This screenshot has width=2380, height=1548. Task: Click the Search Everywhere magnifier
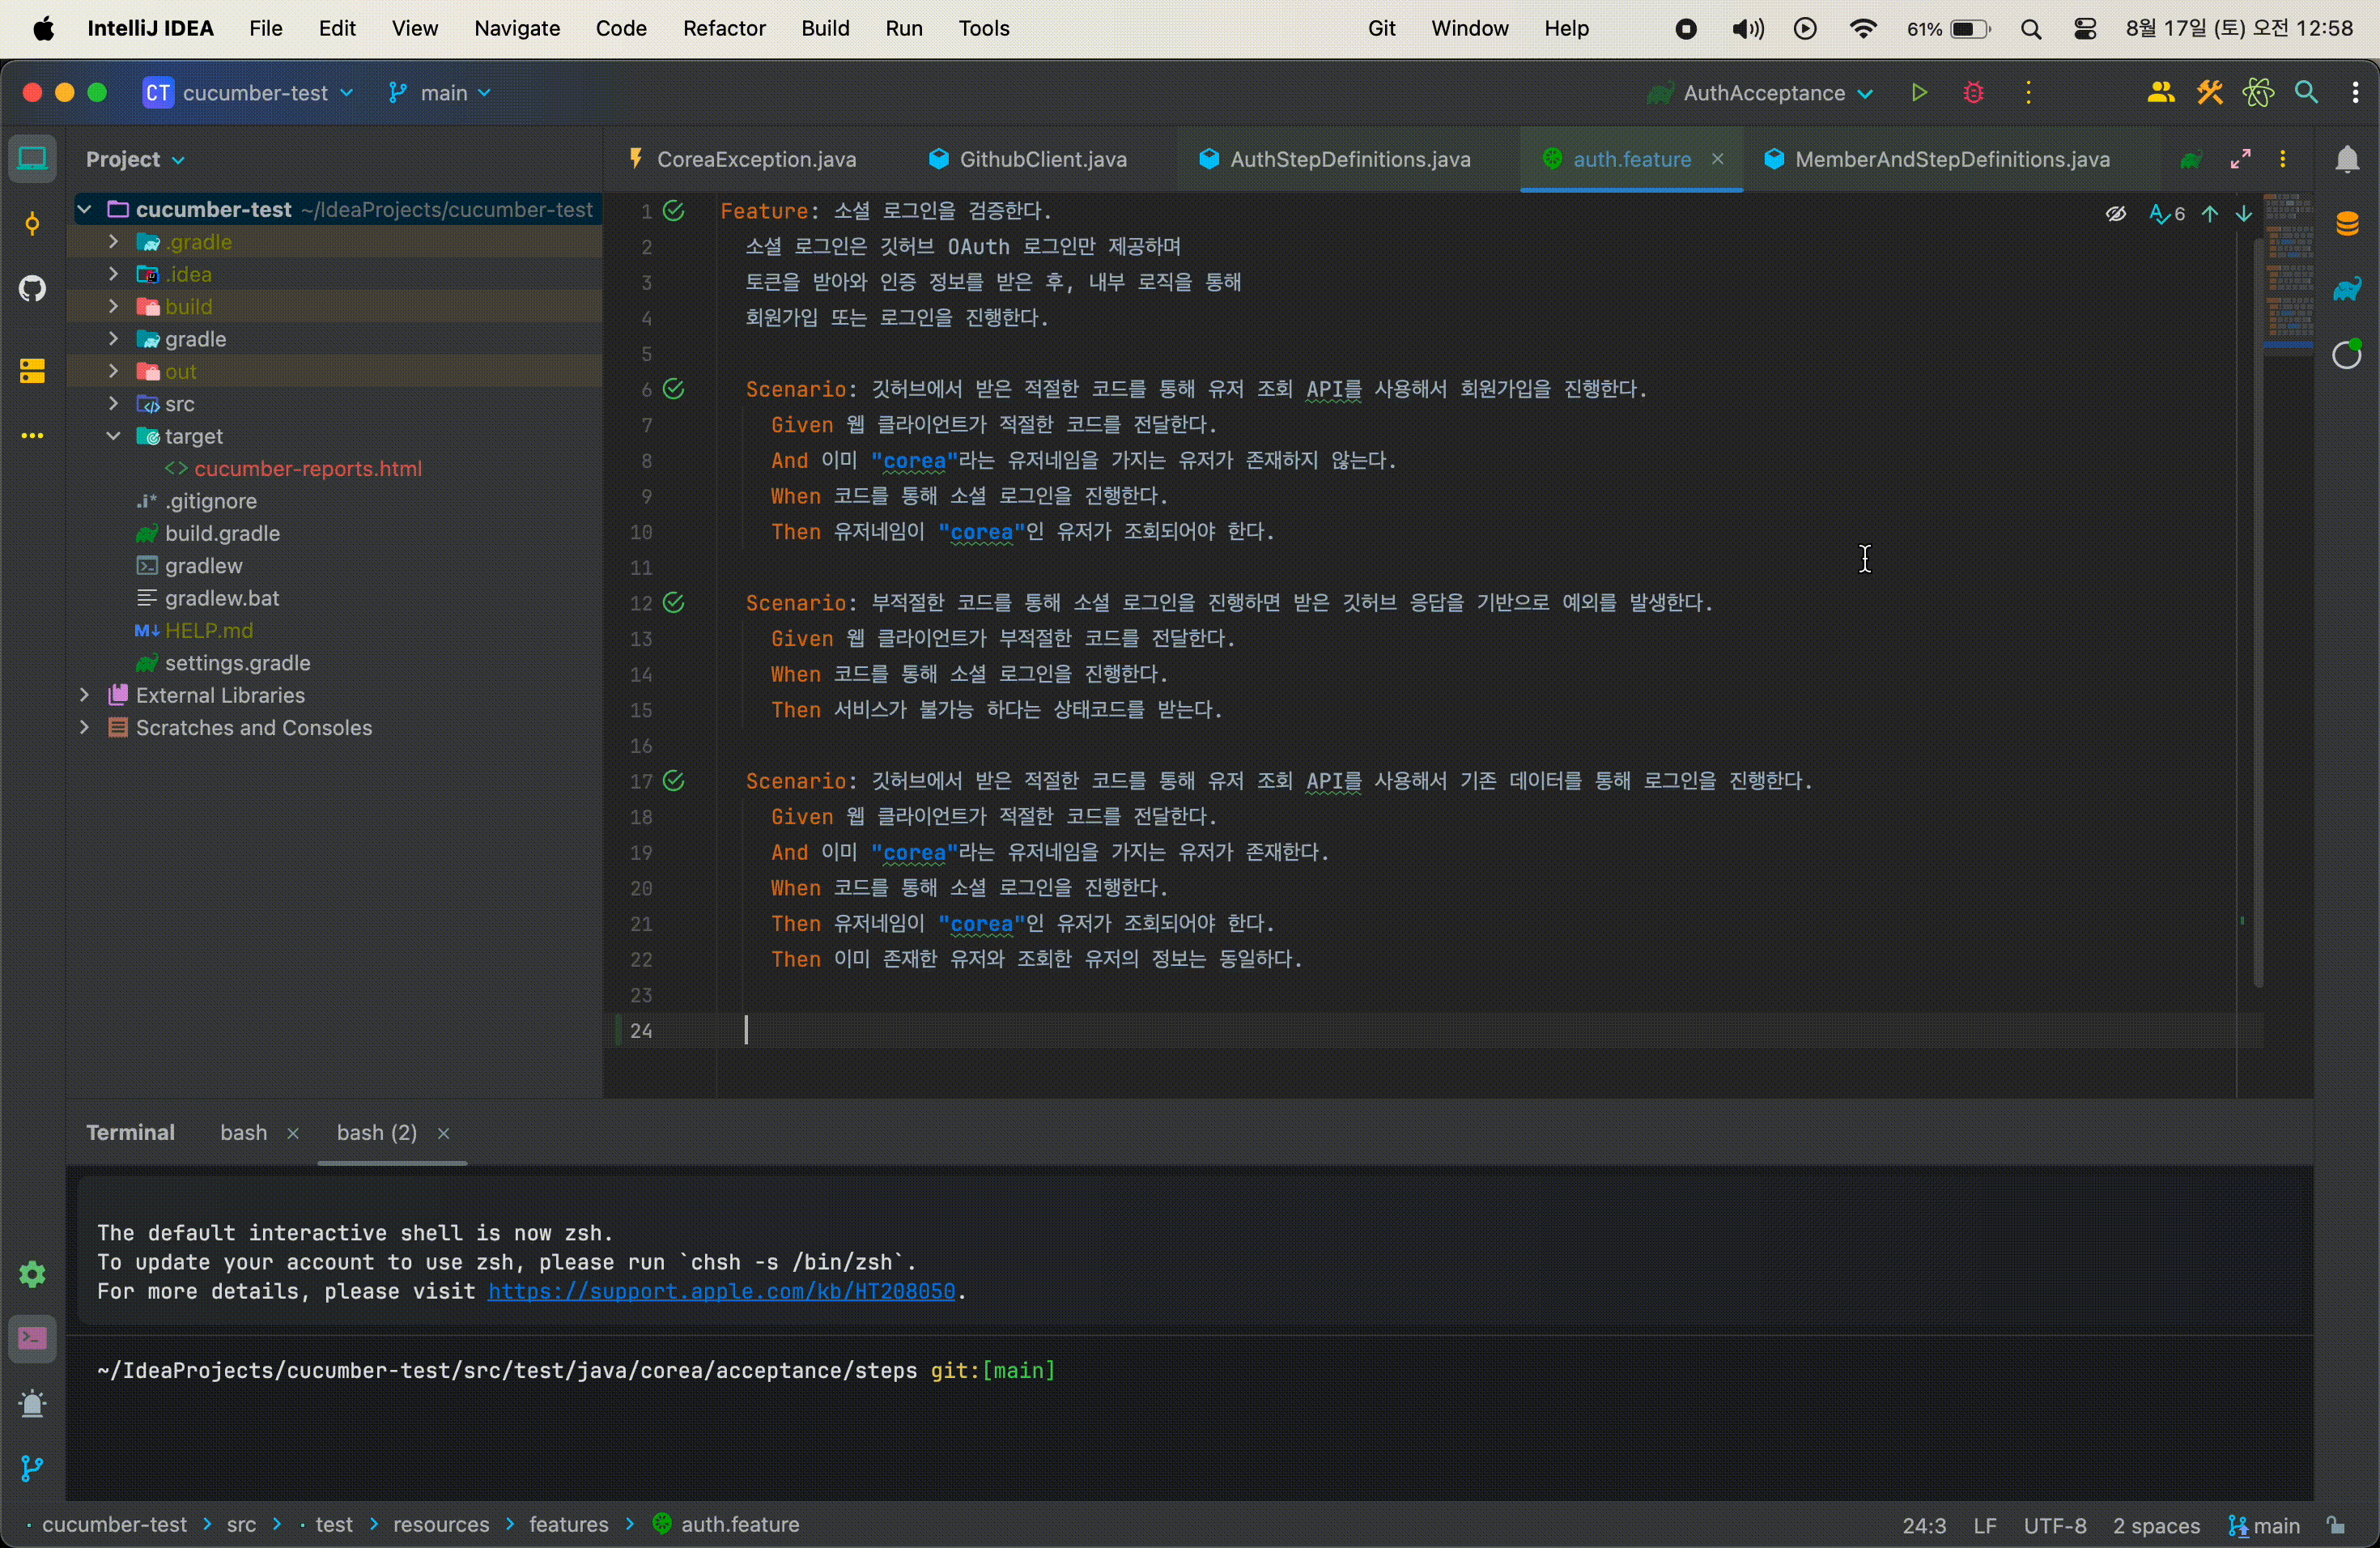click(2306, 93)
